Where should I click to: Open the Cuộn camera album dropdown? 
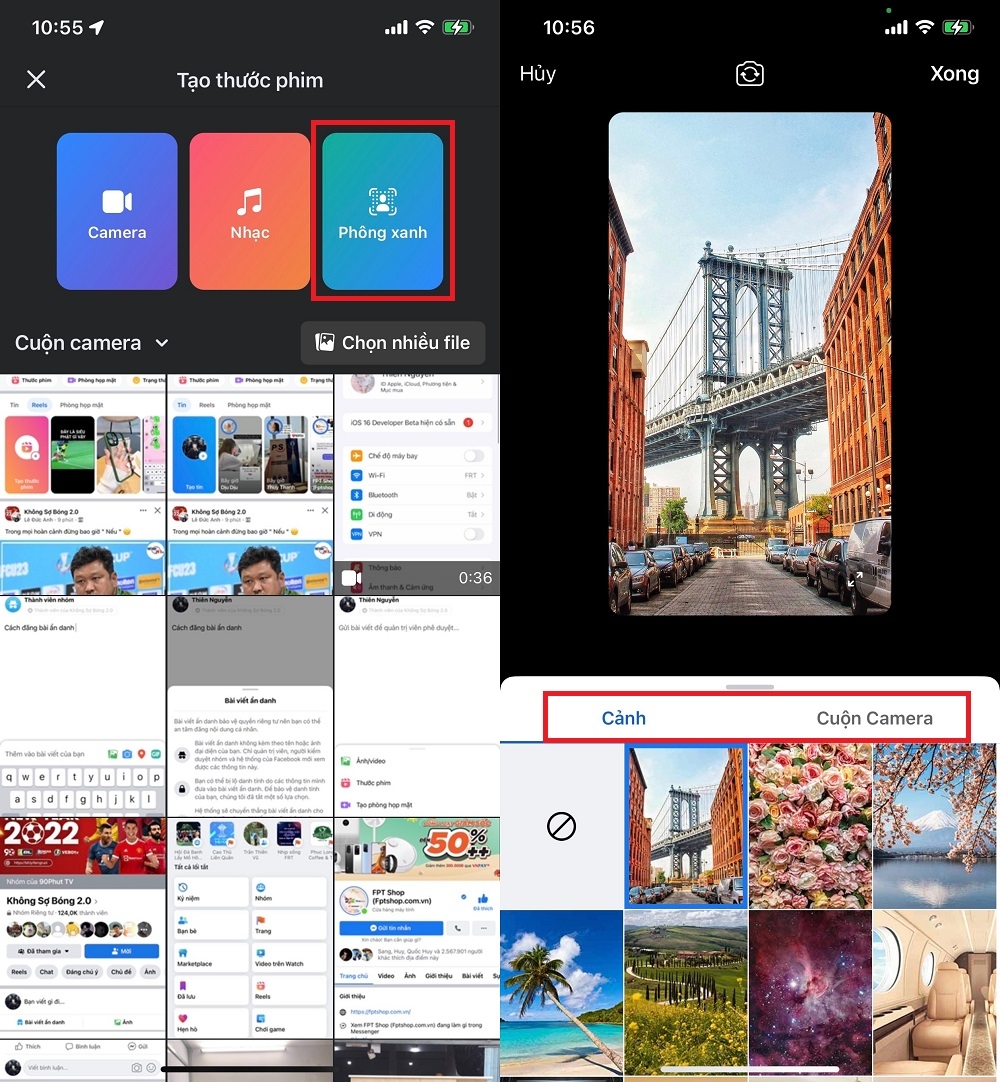(91, 342)
